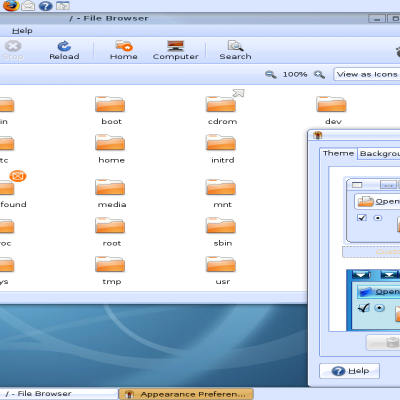Select the usr folder
The image size is (400, 400).
click(x=221, y=264)
